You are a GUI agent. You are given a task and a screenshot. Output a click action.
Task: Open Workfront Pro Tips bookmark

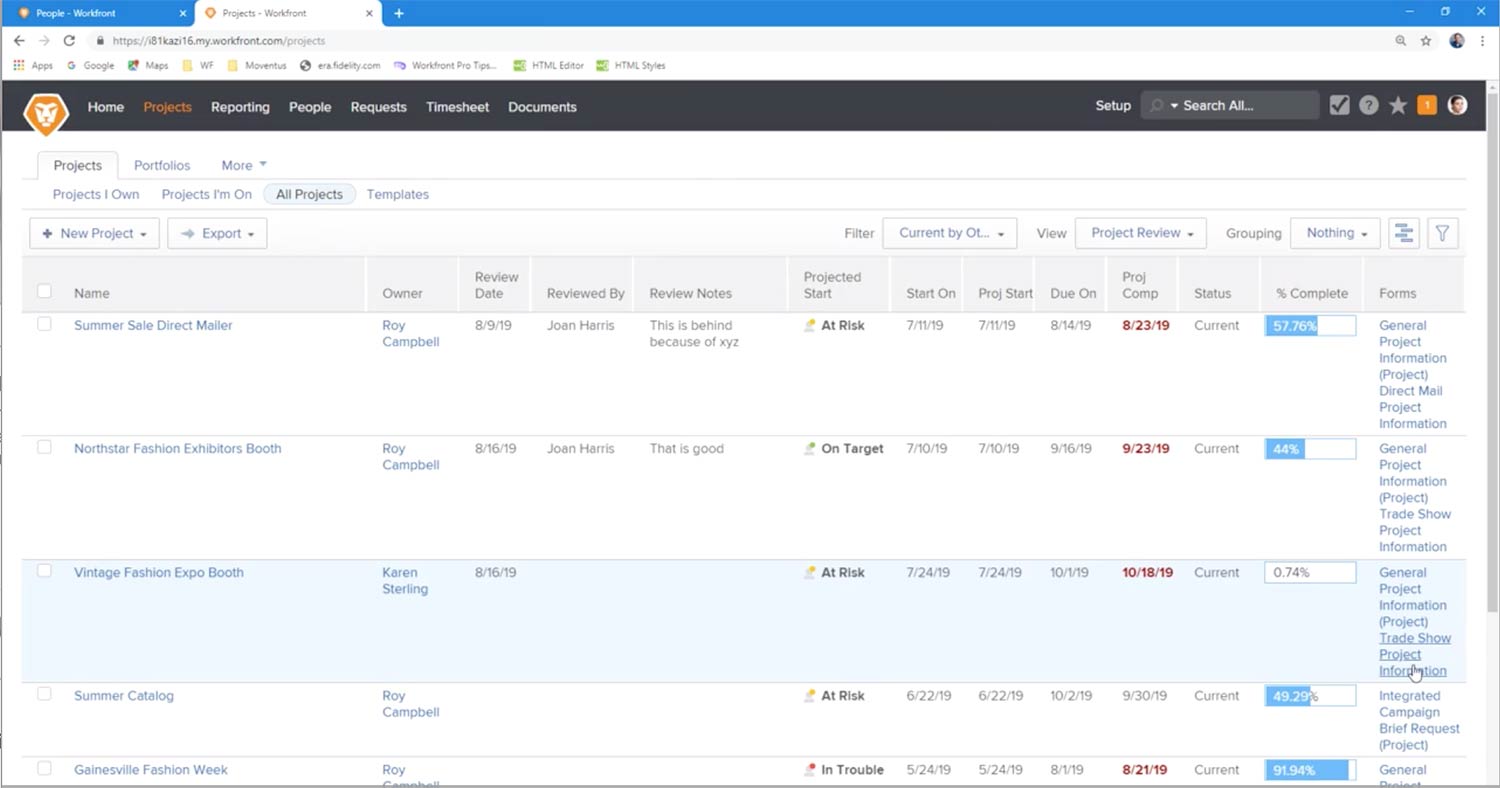point(445,65)
